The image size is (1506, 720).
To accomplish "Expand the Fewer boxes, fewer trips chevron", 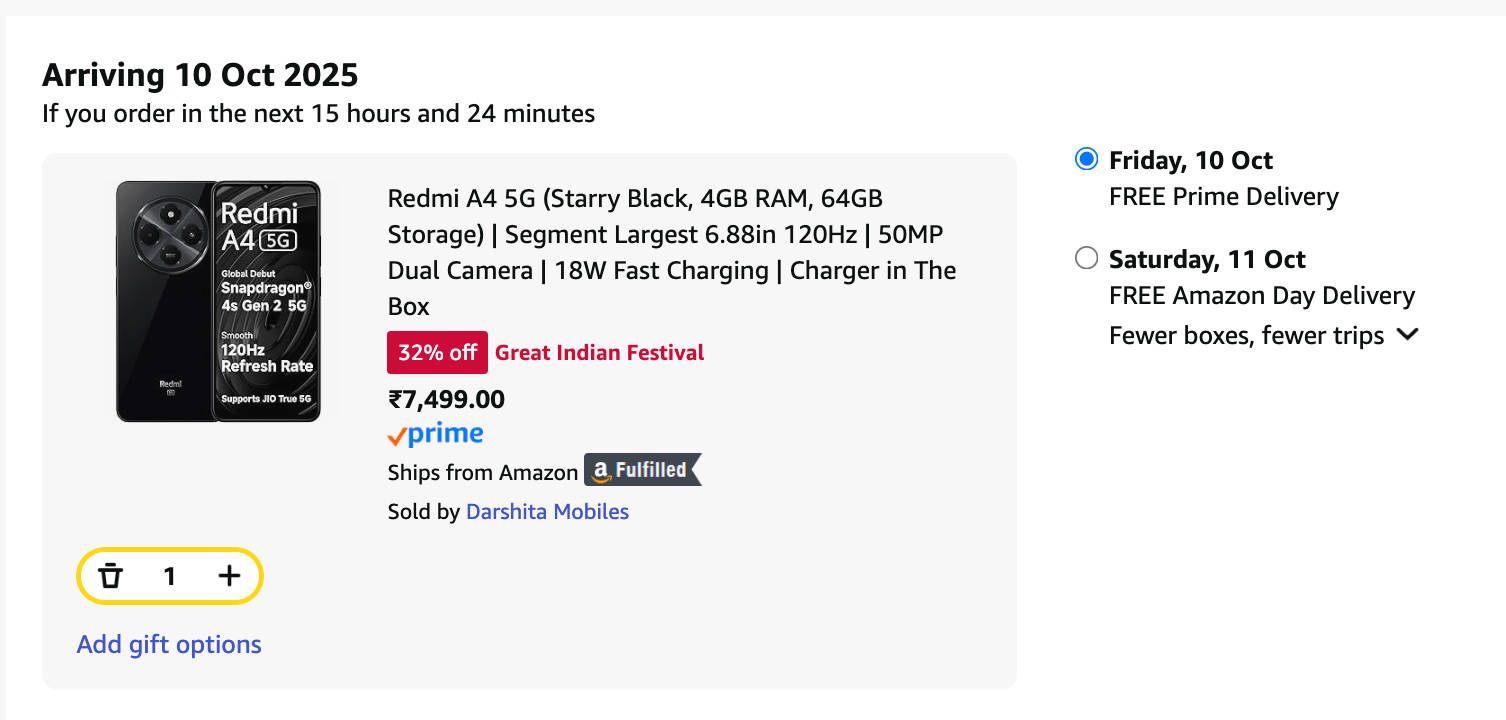I will tap(1408, 335).
